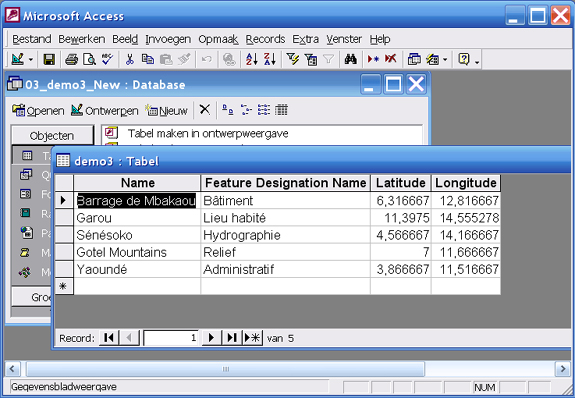Click the Paste icon
The height and width of the screenshot is (398, 575).
point(166,59)
